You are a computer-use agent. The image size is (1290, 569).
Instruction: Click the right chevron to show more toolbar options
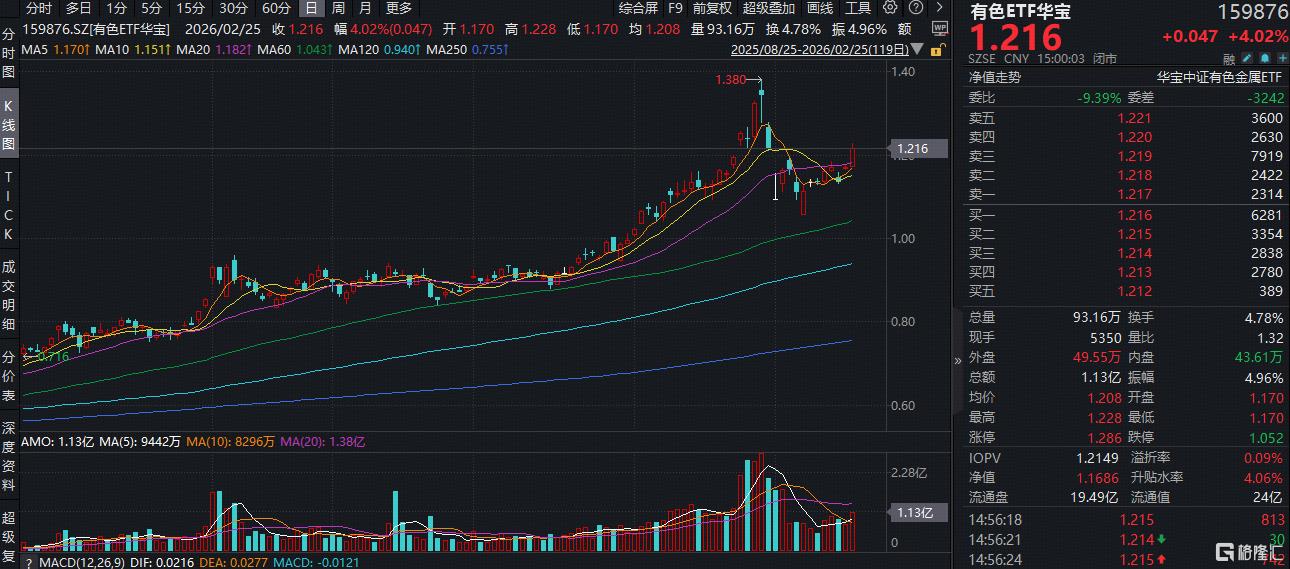939,7
